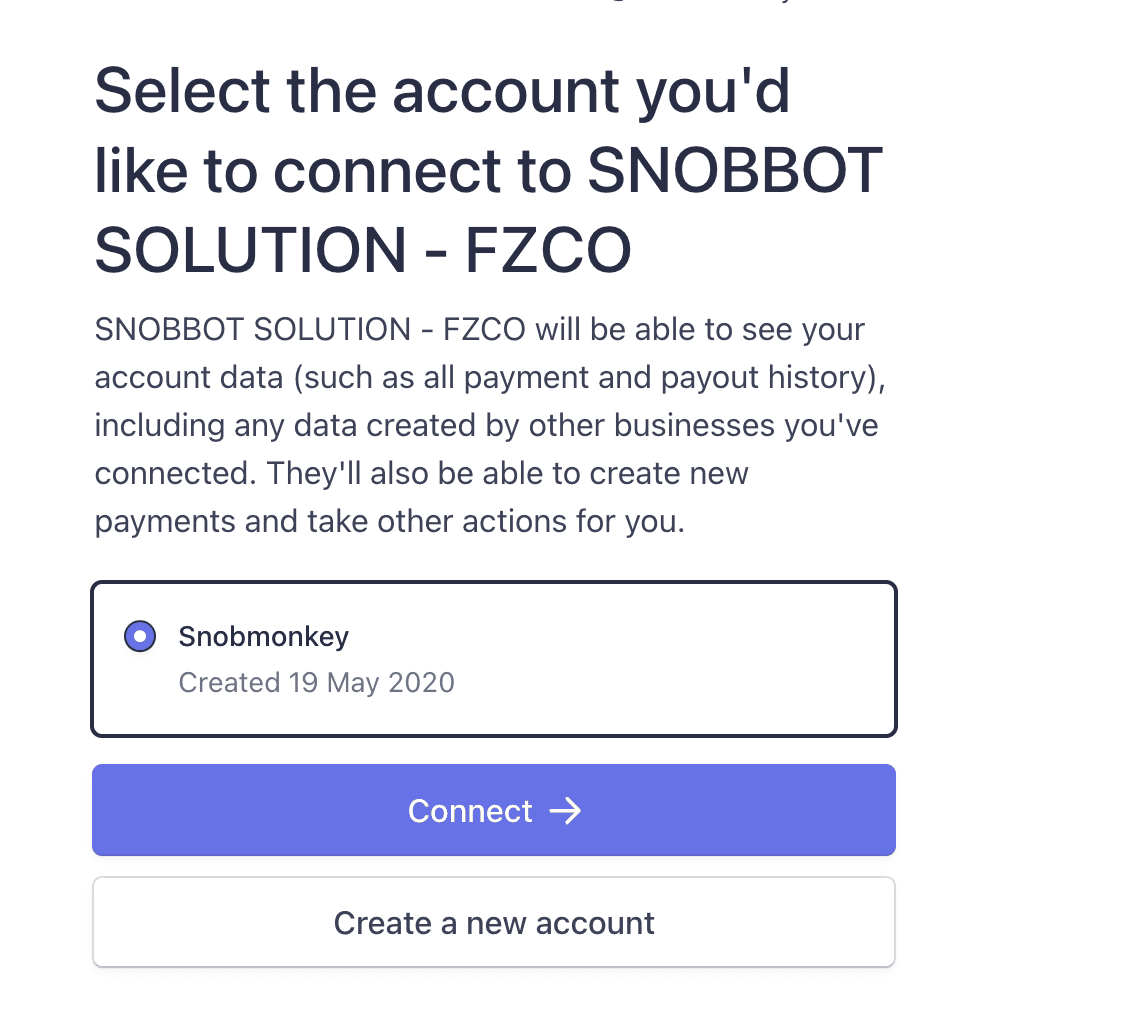The height and width of the screenshot is (1016, 1124).
Task: Click the SNOBBOT word in the heading
Action: pyautogui.click(x=735, y=171)
